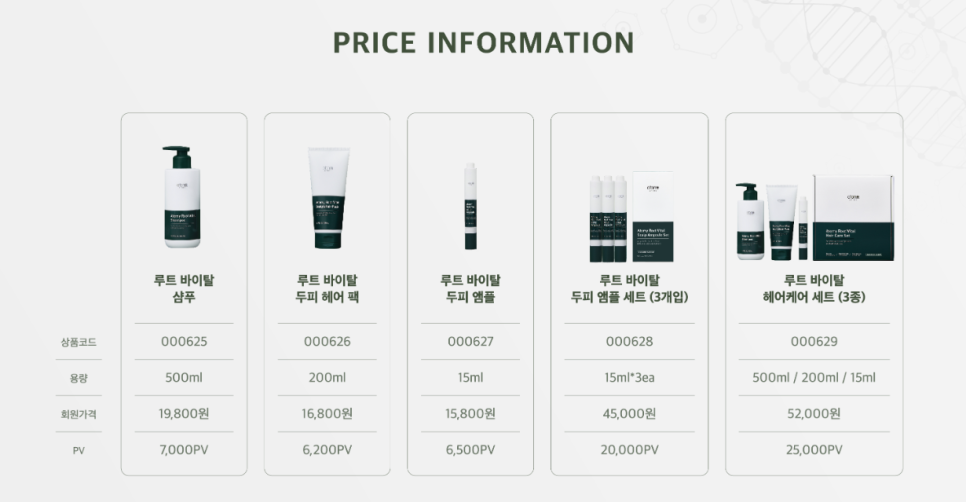Select the 루트 바이탈 샴푸 product name
The width and height of the screenshot is (966, 502).
point(184,288)
